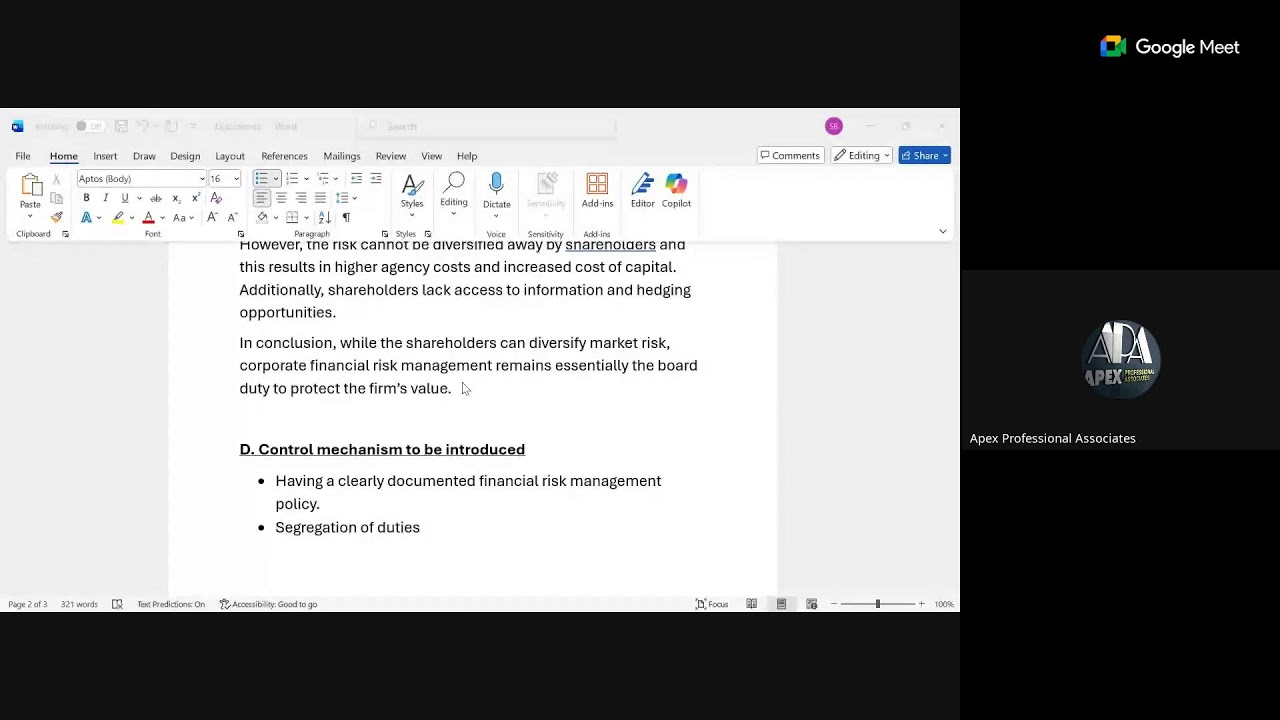1280x720 pixels.
Task: Pick the text highlight color swatch
Action: pos(118,217)
